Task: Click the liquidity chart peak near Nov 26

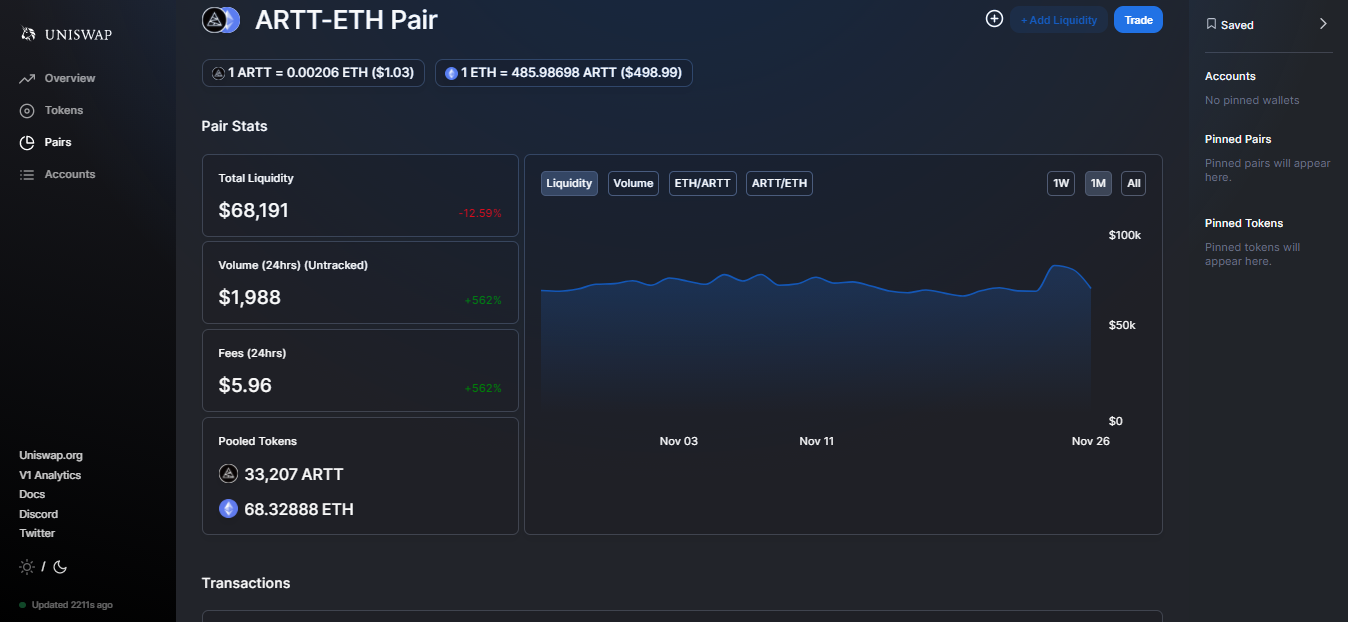Action: [1055, 266]
